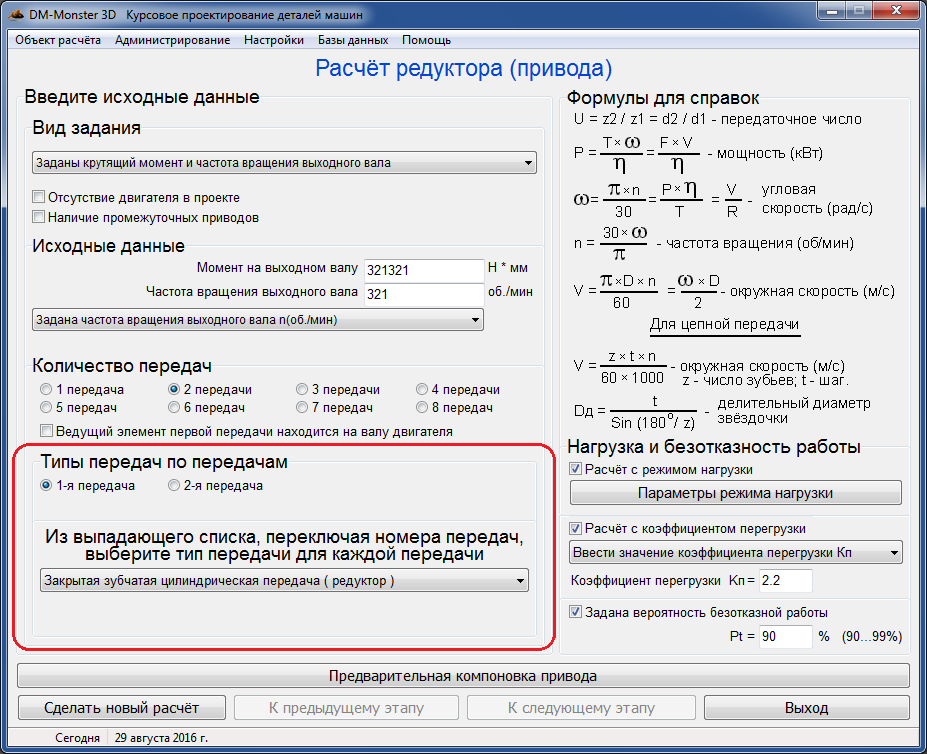Screen dimensions: 927x754
Task: Uncheck Расчёт с коэффициентом перегрузки
Action: [x=575, y=528]
